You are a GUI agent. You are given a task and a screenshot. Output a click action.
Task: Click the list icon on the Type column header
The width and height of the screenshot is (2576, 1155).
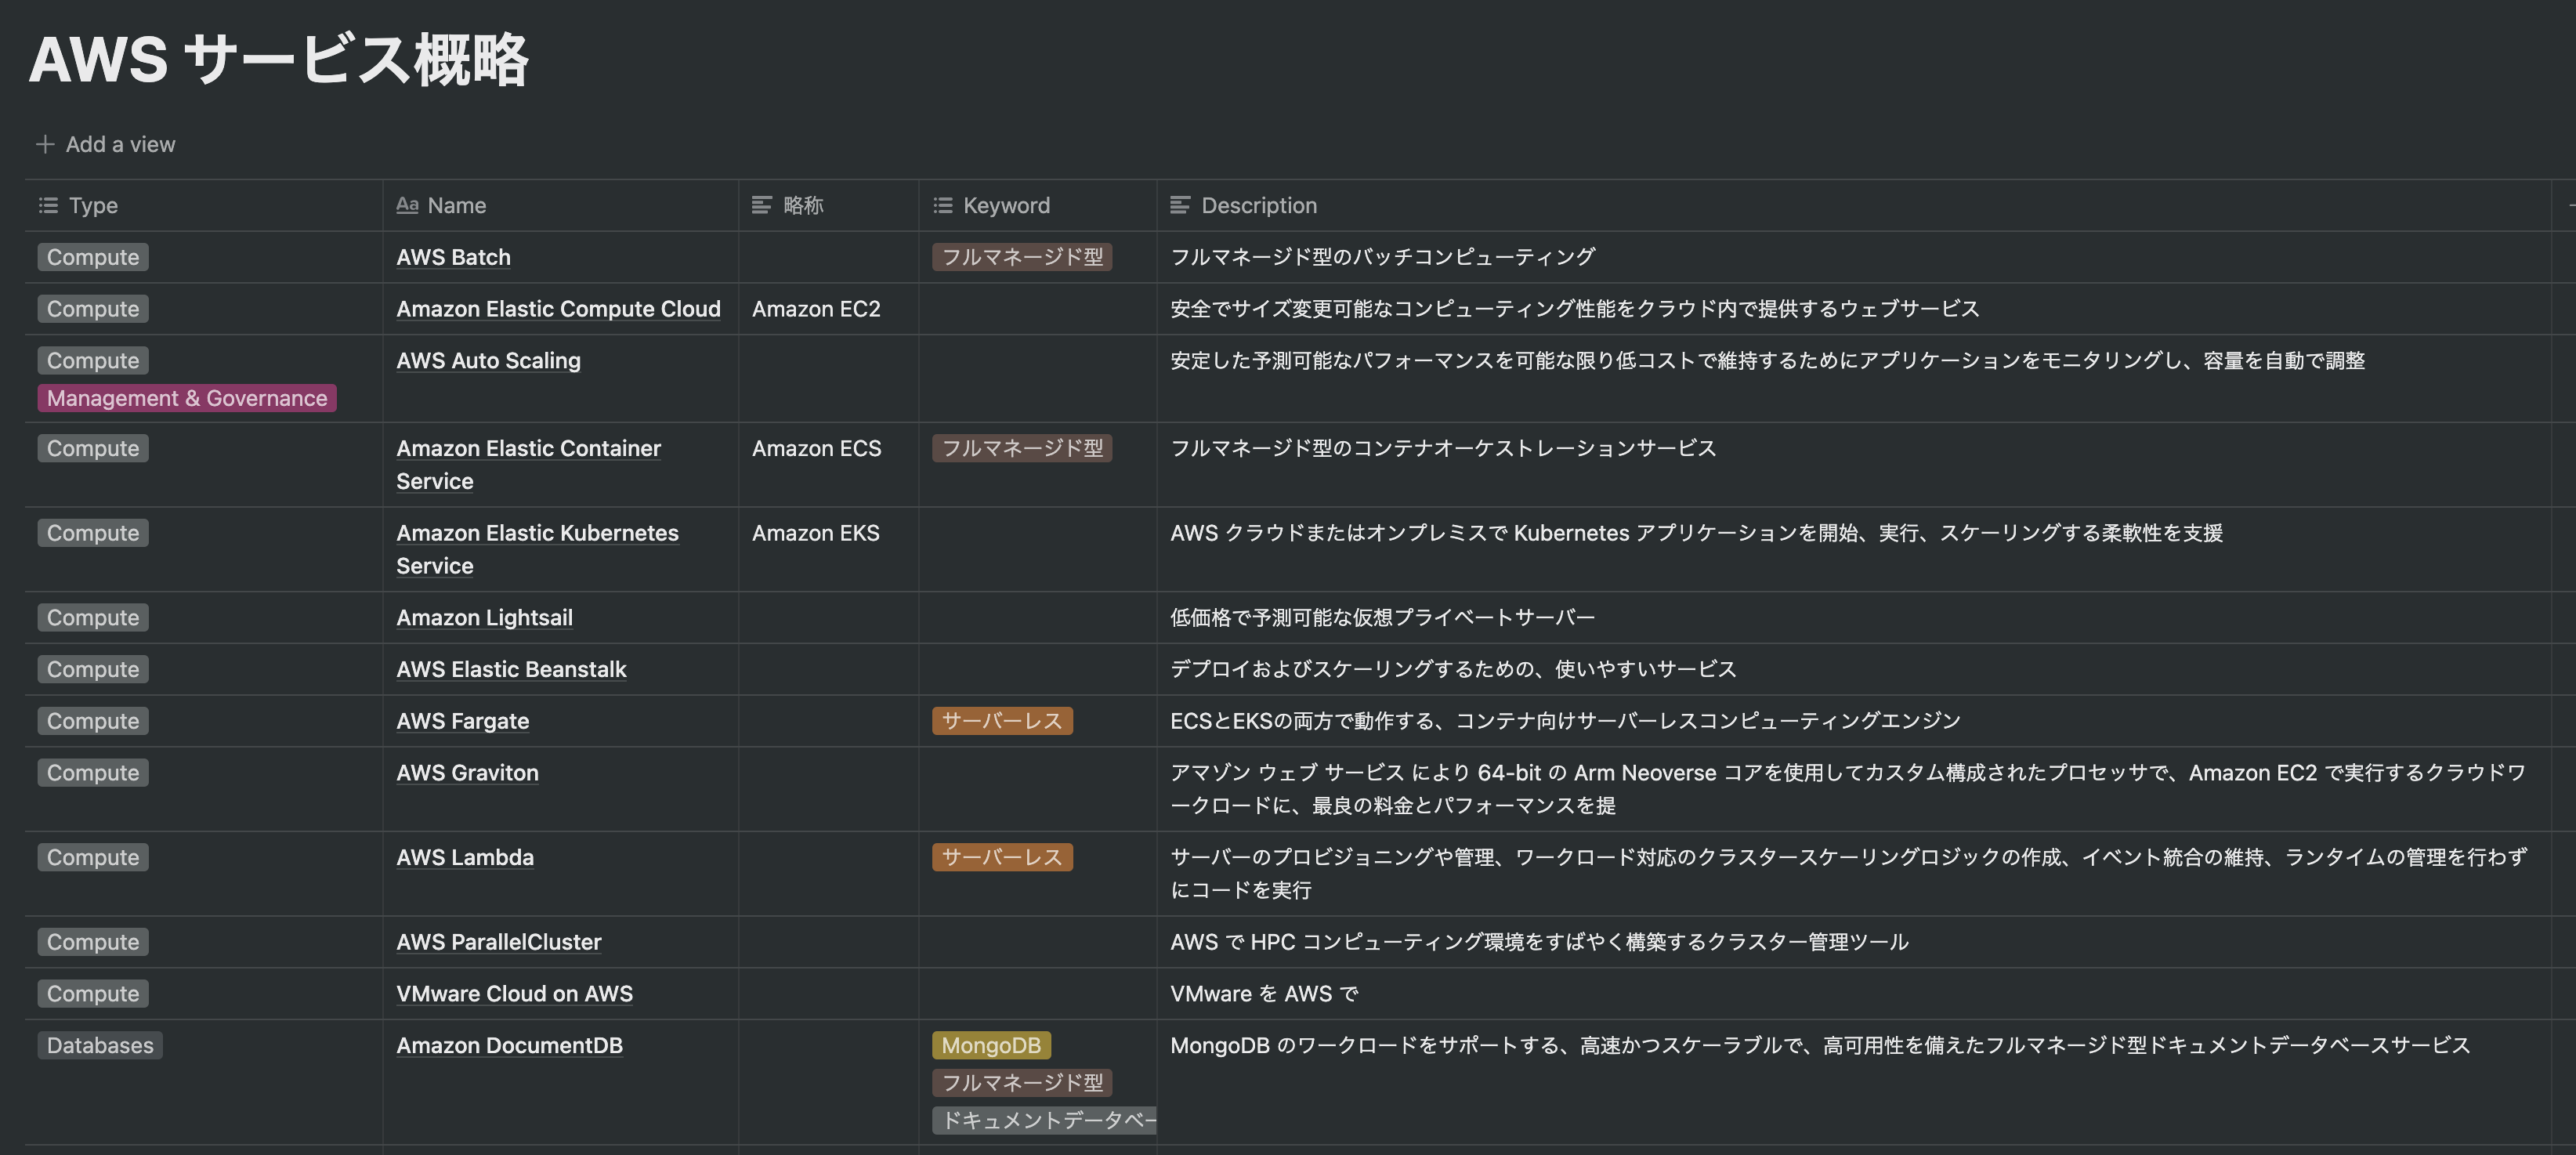click(x=48, y=205)
